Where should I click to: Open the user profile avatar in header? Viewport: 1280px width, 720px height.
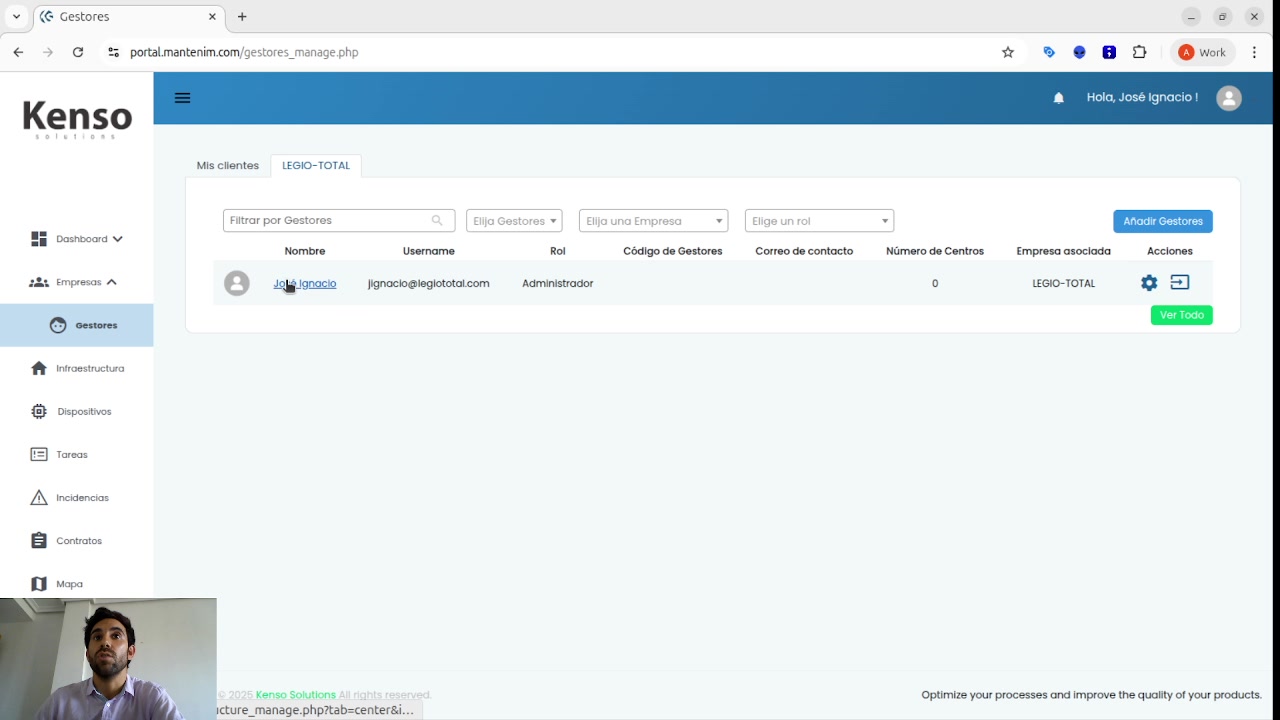coord(1228,98)
